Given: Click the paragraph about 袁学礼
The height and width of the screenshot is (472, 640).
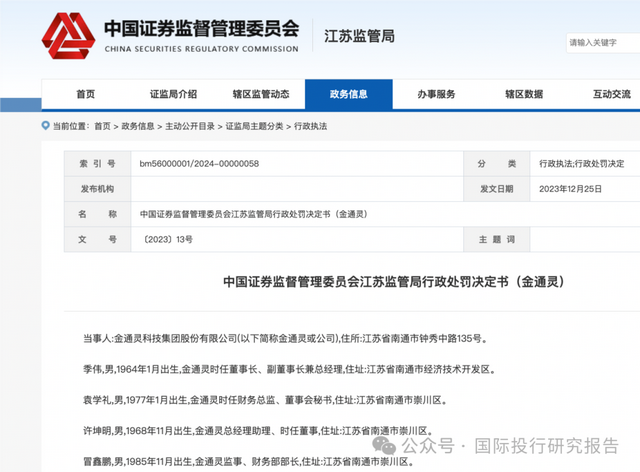Looking at the screenshot, I should (265, 401).
